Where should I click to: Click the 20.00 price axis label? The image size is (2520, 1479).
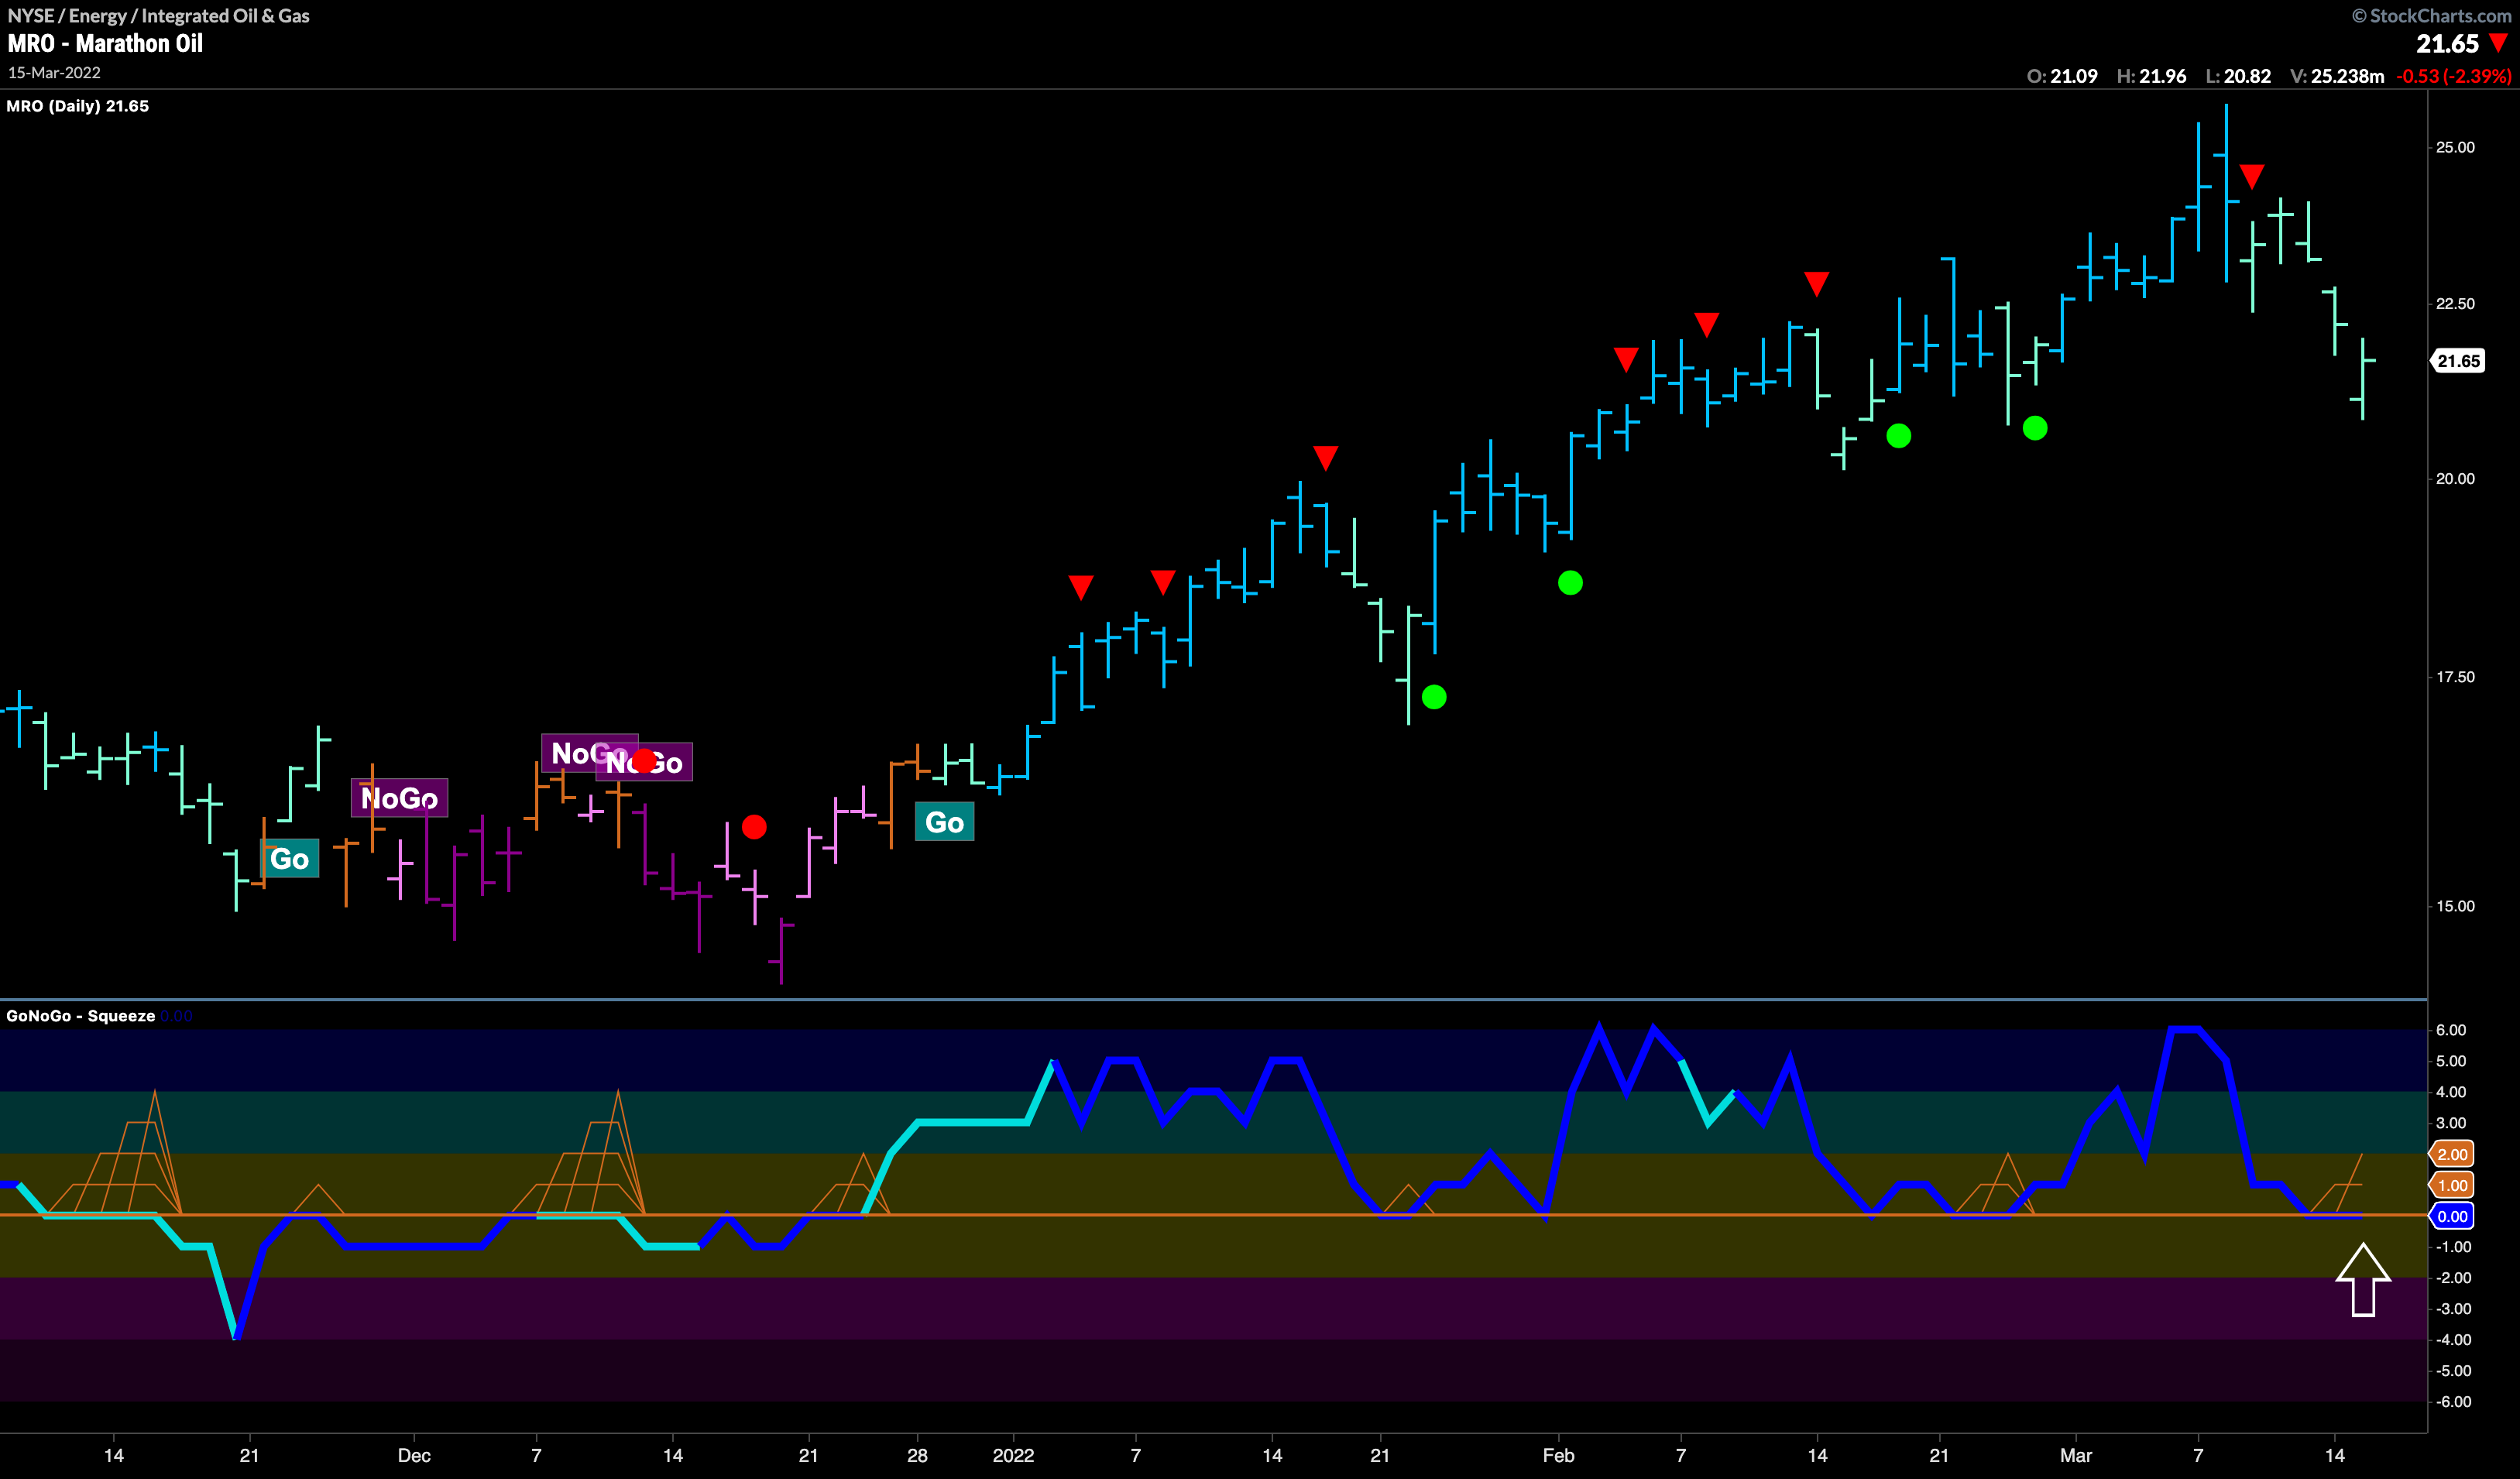(2455, 479)
